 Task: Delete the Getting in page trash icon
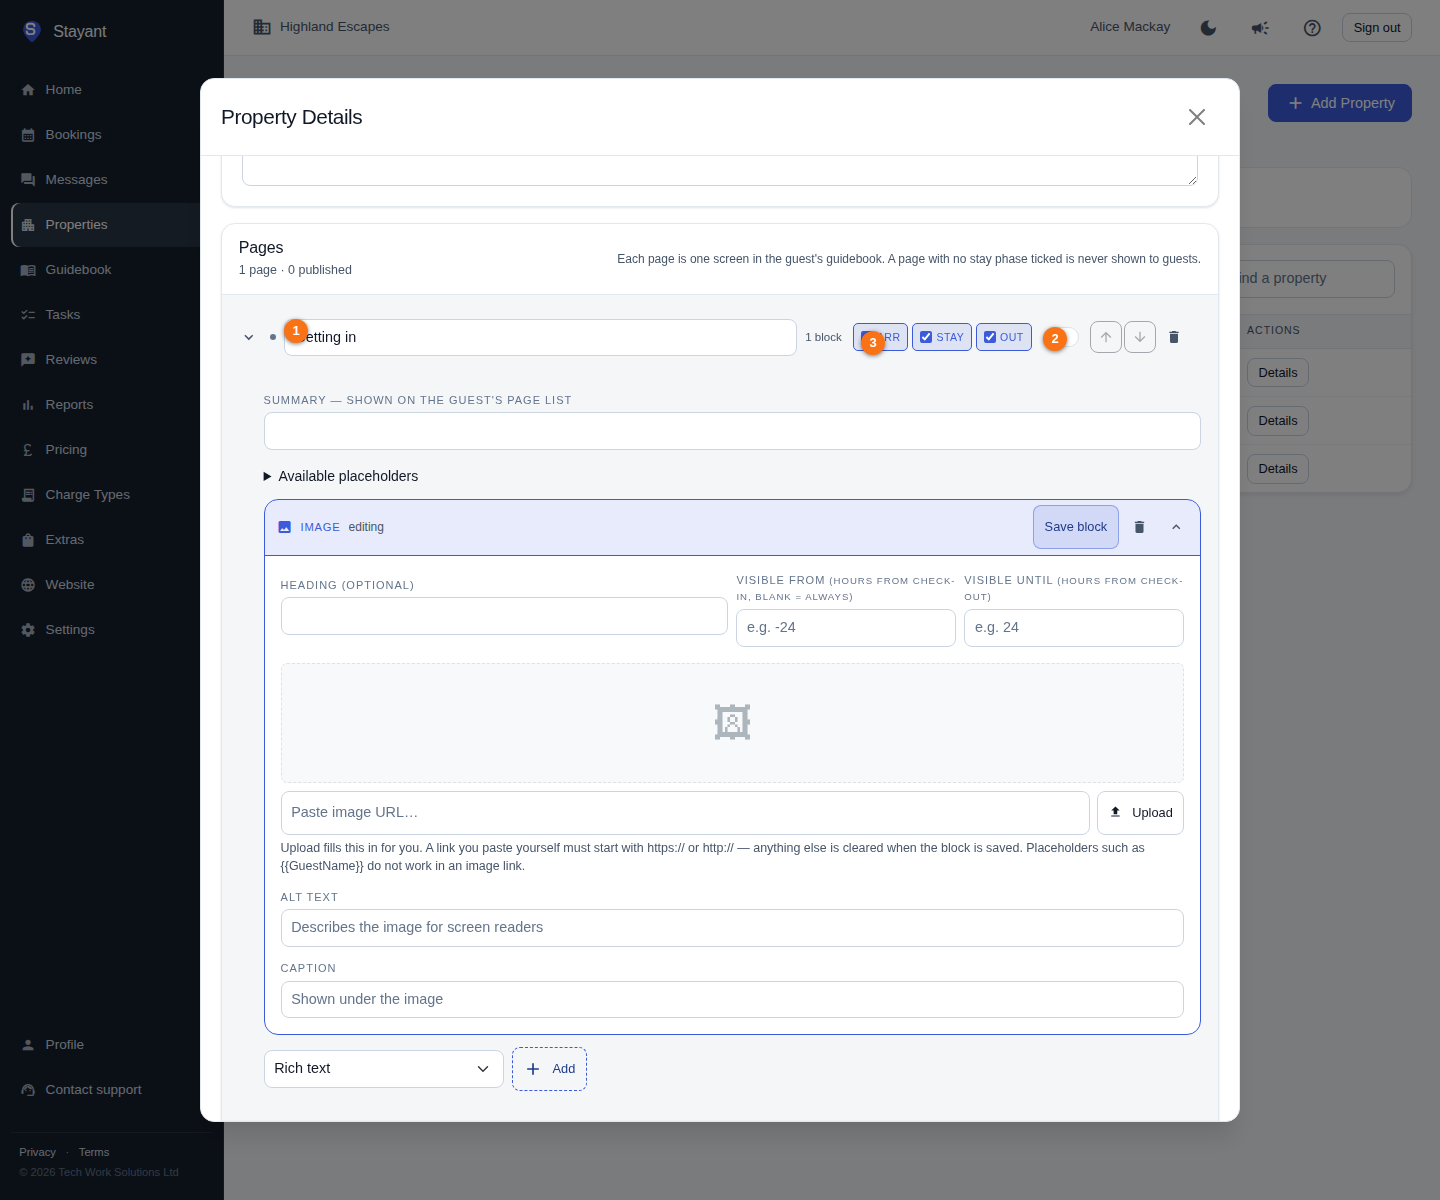[x=1174, y=337]
